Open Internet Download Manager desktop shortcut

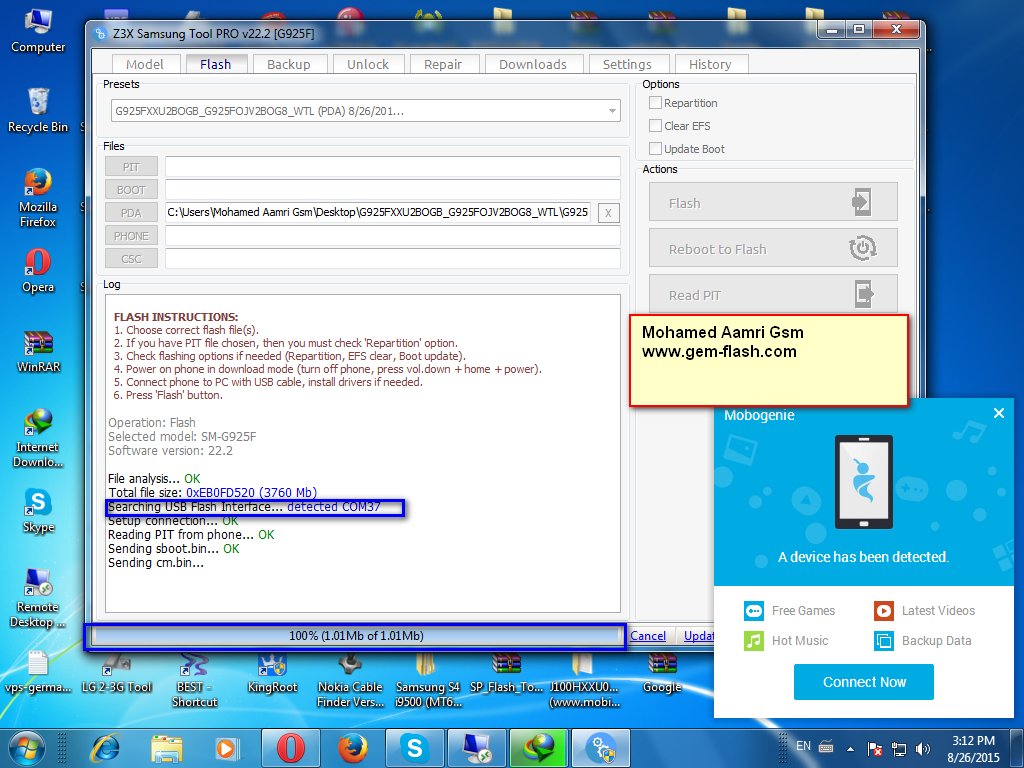pyautogui.click(x=38, y=438)
